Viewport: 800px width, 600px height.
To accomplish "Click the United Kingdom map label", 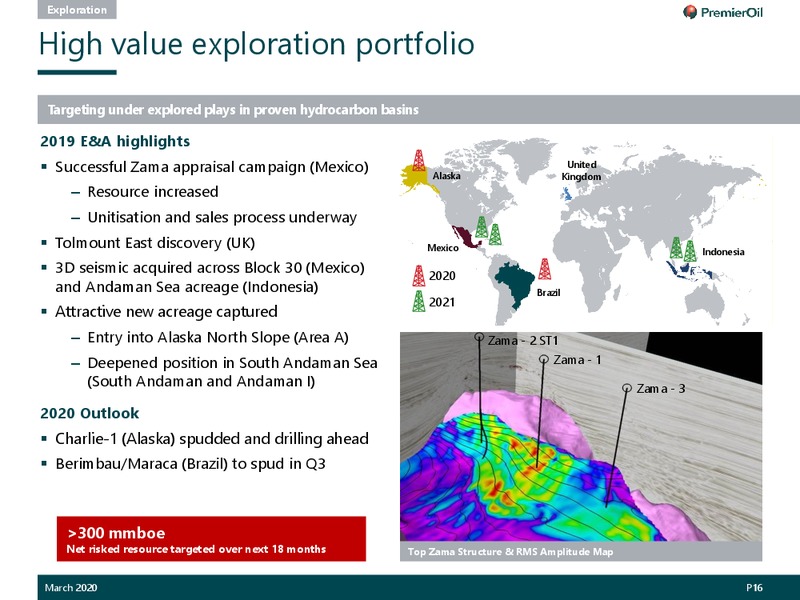I will tap(581, 170).
